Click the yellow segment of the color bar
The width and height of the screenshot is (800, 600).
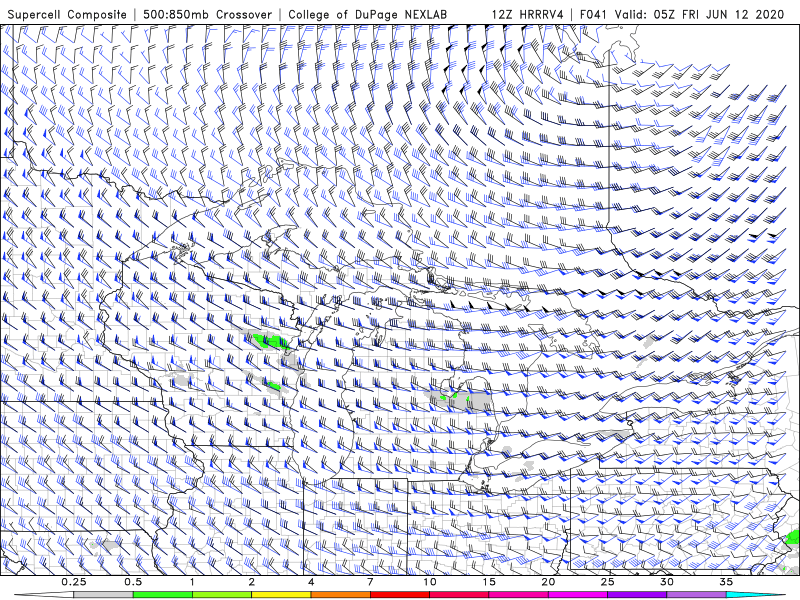(281, 595)
